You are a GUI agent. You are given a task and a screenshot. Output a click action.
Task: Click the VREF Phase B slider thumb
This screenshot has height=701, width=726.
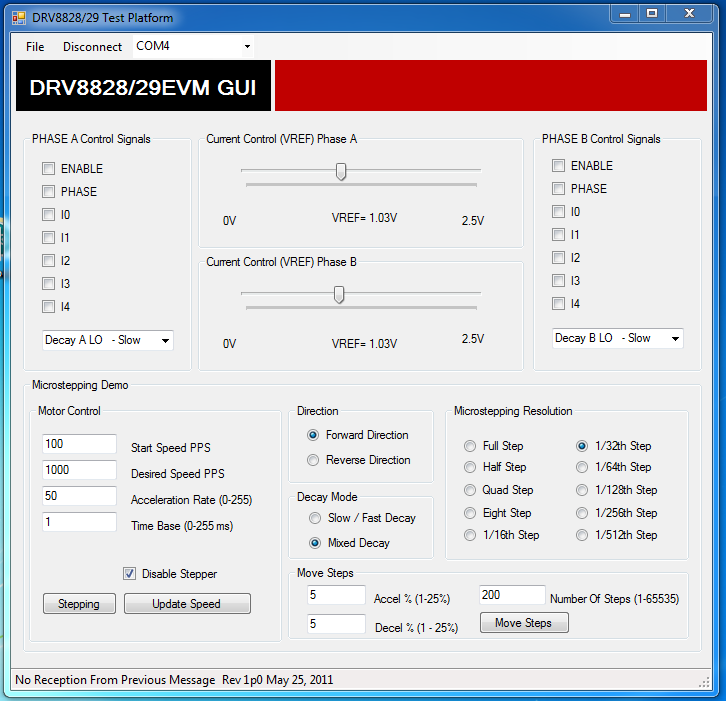[339, 294]
